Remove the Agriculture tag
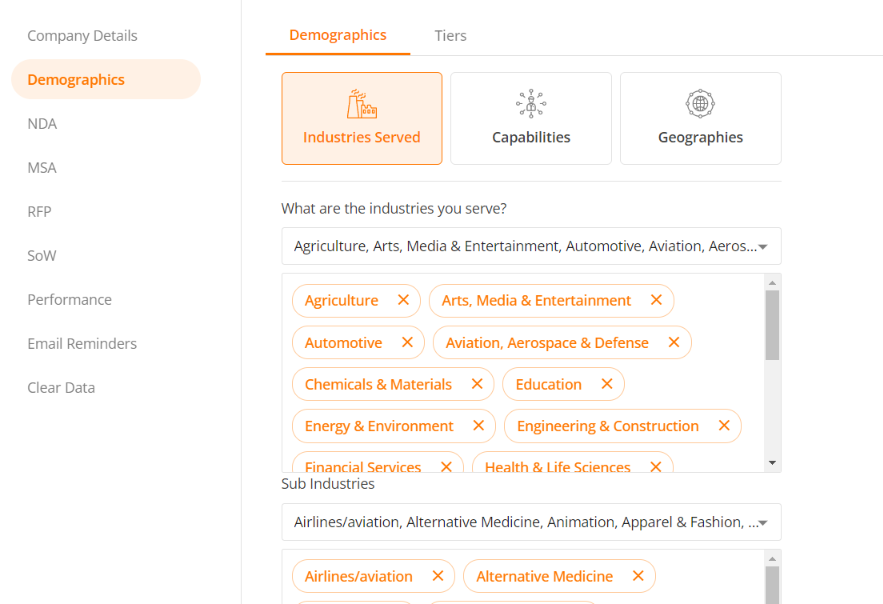This screenshot has height=604, width=883. [x=403, y=300]
